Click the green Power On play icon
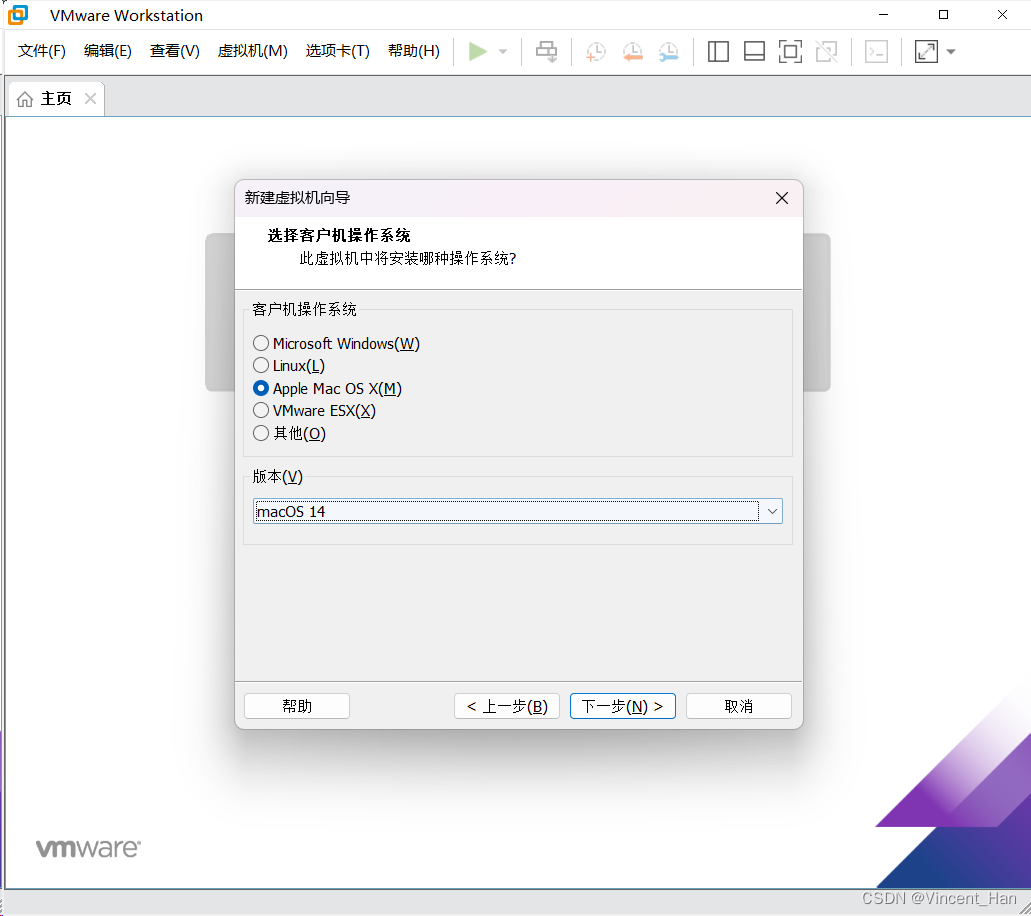 coord(477,51)
